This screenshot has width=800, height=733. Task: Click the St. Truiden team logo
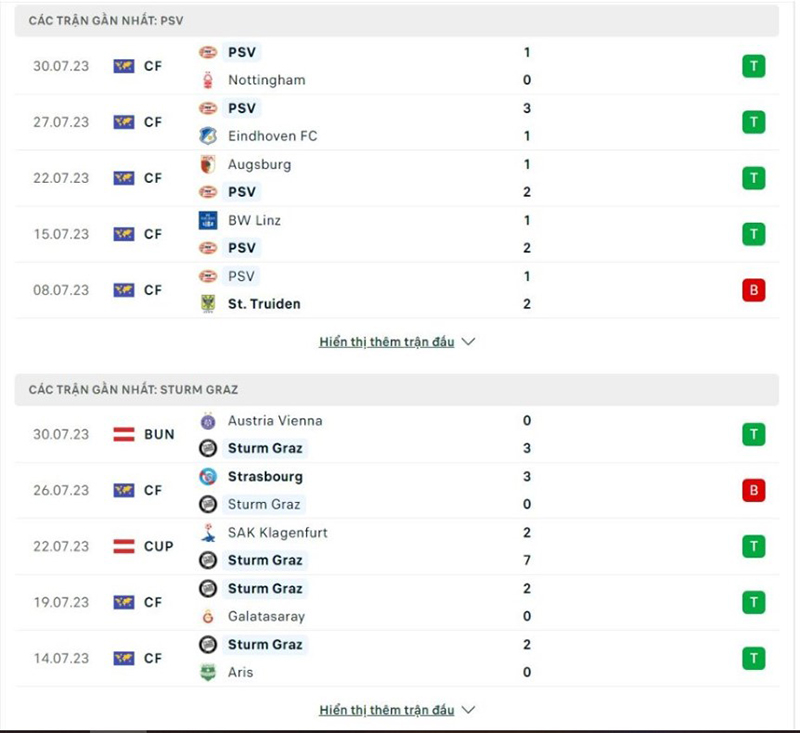click(210, 304)
